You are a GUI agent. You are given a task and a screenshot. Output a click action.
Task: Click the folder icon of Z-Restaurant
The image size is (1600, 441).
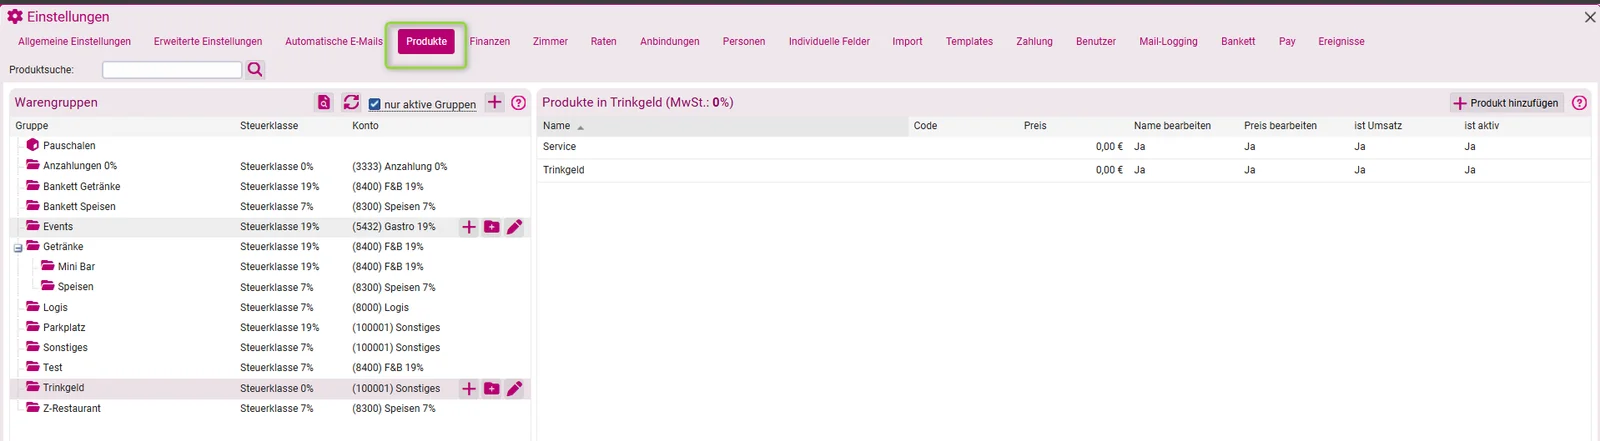33,408
